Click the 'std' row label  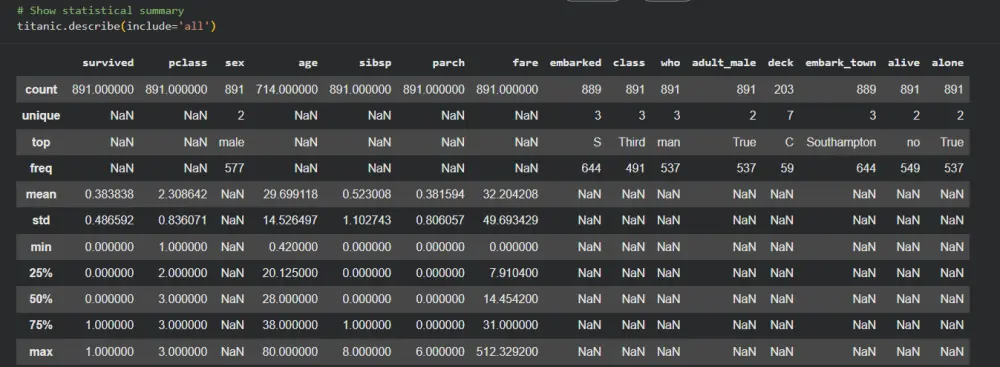click(41, 221)
